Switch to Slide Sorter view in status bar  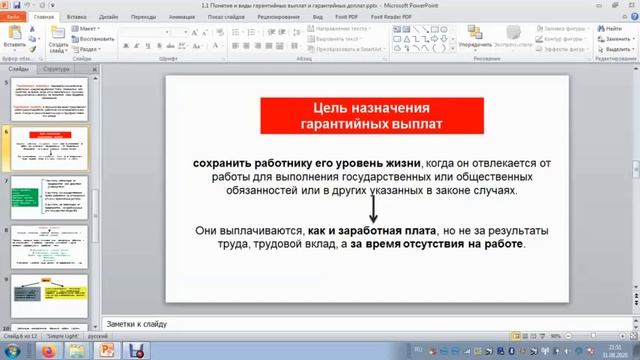(x=525, y=336)
